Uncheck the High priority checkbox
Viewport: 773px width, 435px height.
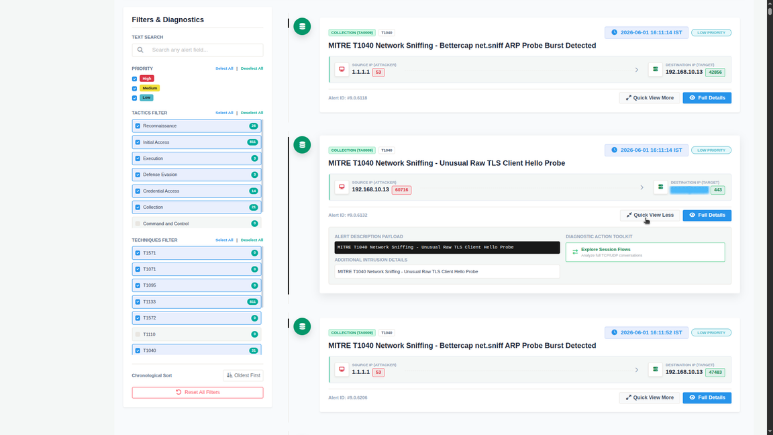(x=135, y=79)
